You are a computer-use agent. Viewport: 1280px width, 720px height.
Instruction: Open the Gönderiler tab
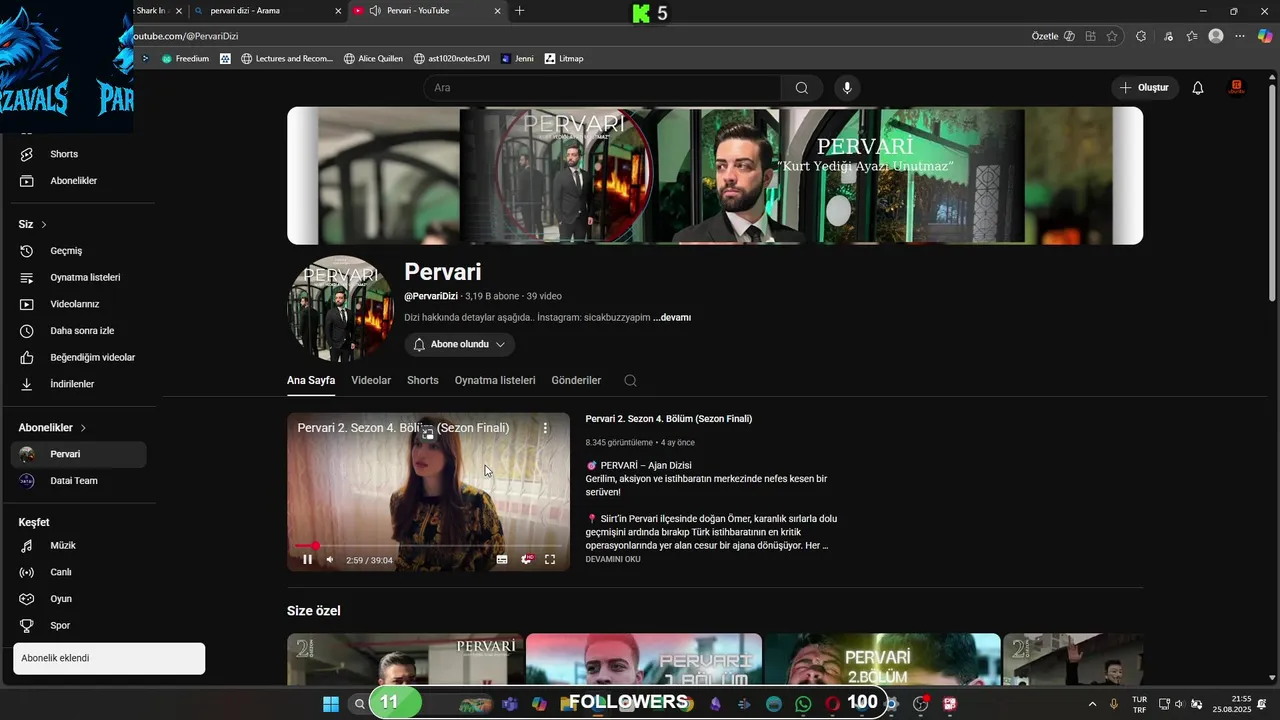pos(576,380)
